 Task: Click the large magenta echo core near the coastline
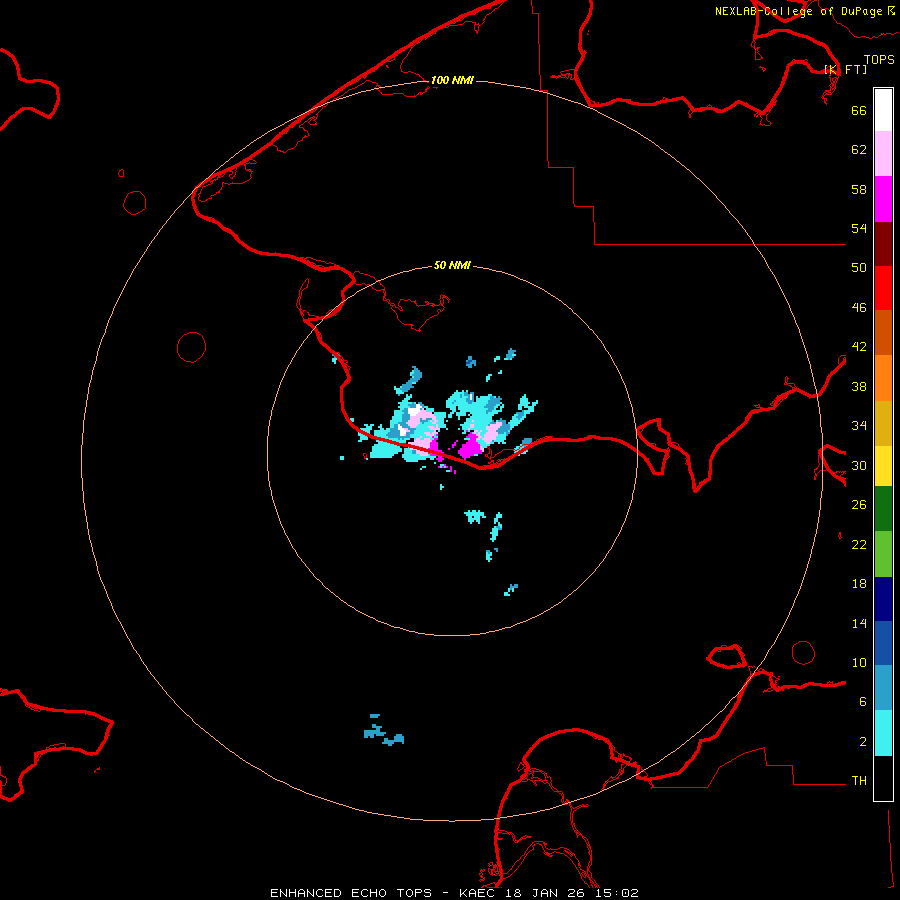[x=472, y=445]
